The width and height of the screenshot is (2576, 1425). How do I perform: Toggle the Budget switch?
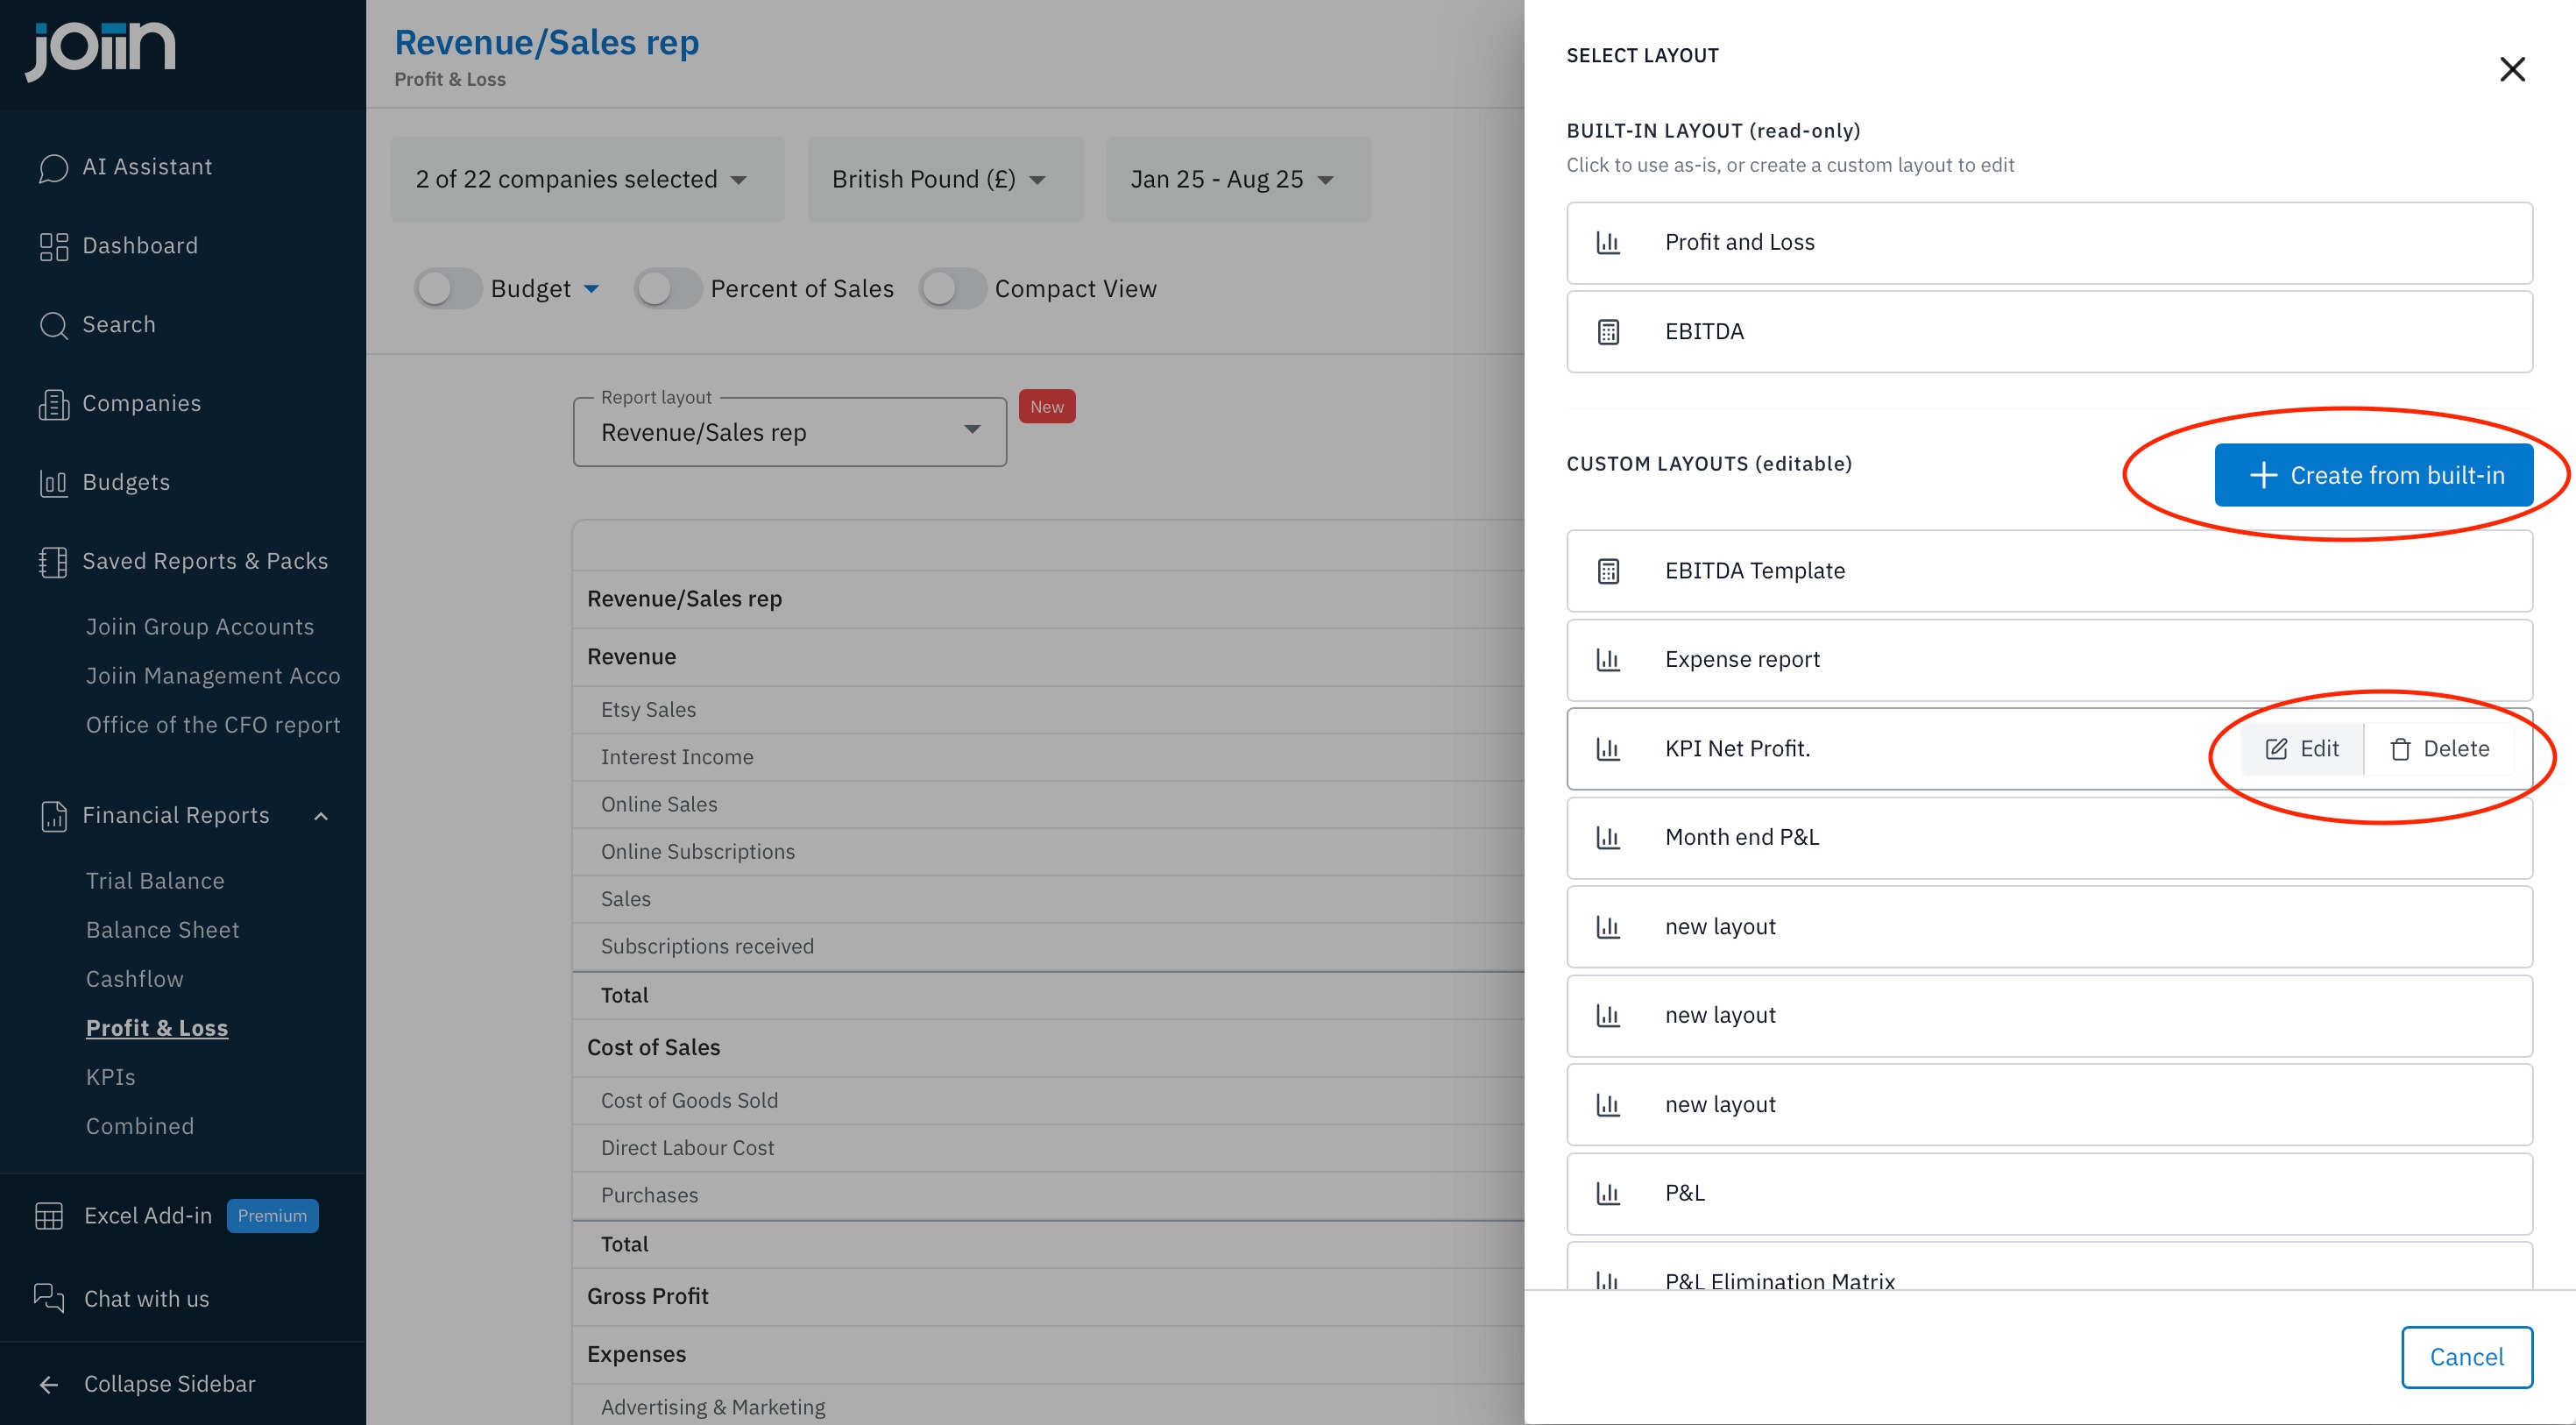(x=449, y=289)
